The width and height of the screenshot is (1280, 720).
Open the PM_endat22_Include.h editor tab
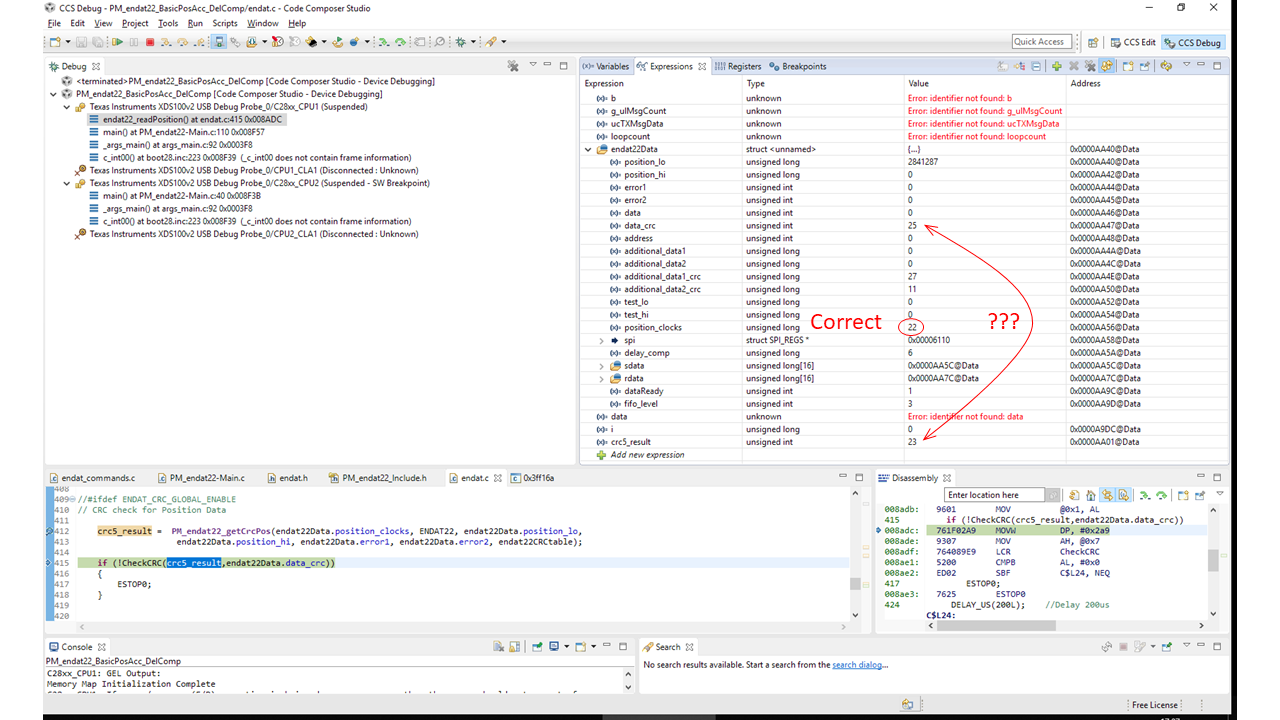point(377,478)
